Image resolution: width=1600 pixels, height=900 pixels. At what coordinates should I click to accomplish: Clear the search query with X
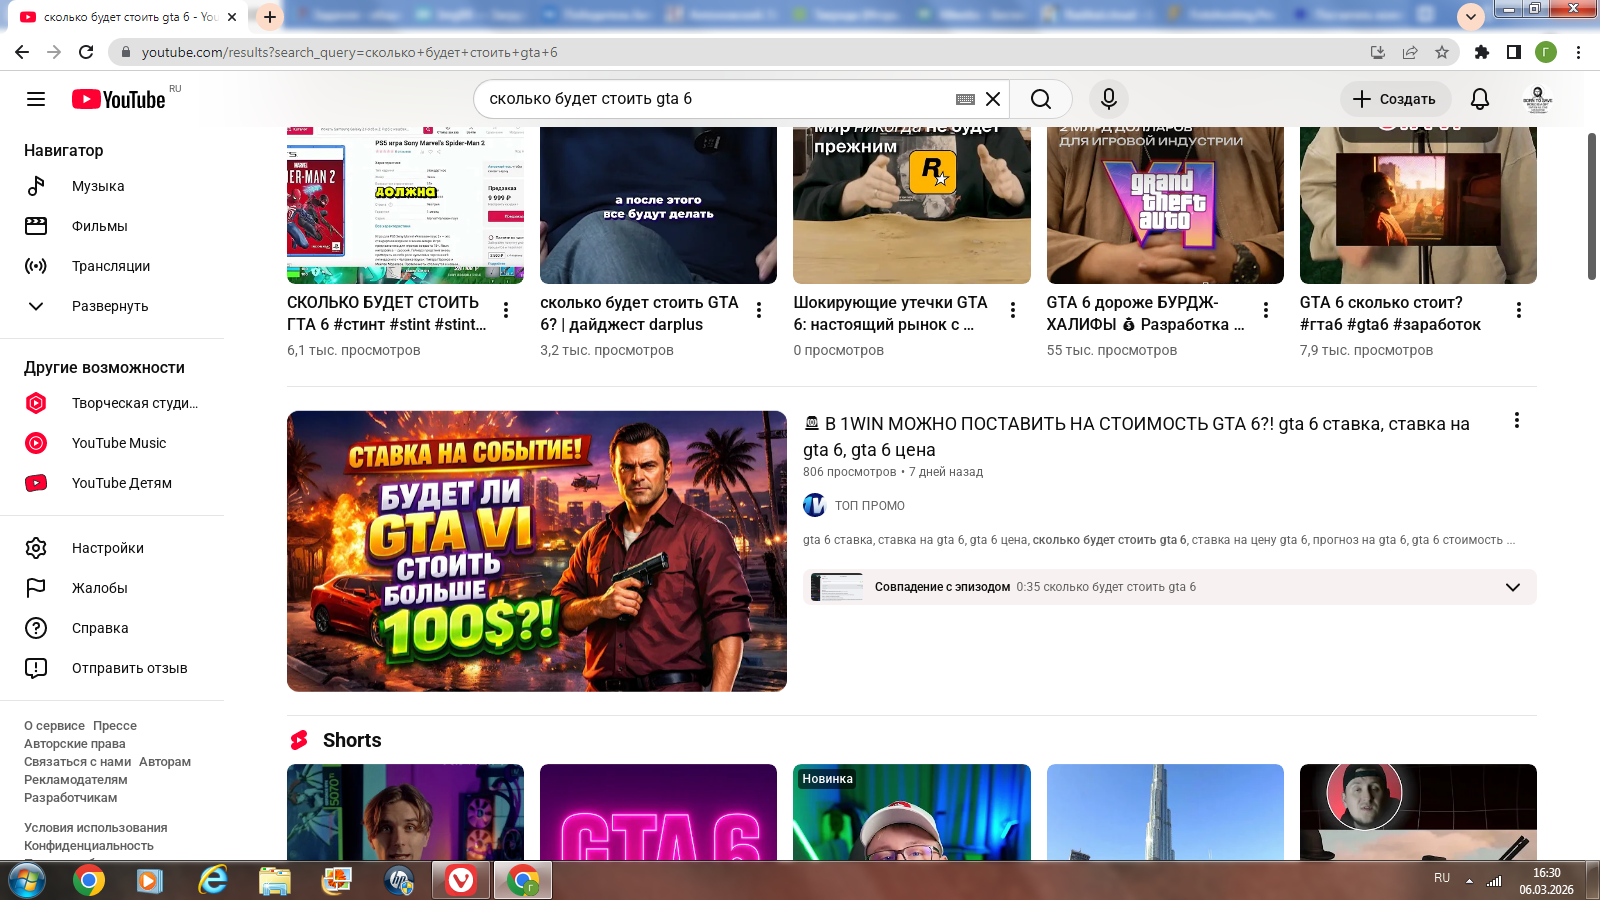tap(993, 99)
